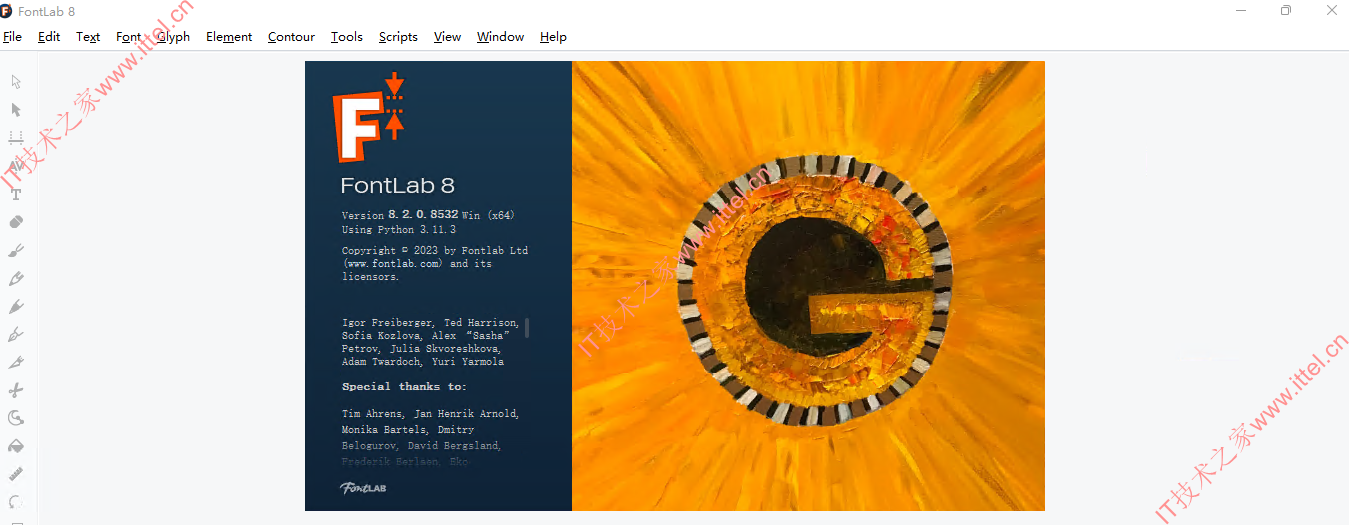The image size is (1349, 525).
Task: Select the Fill bucket tool
Action: (x=16, y=446)
